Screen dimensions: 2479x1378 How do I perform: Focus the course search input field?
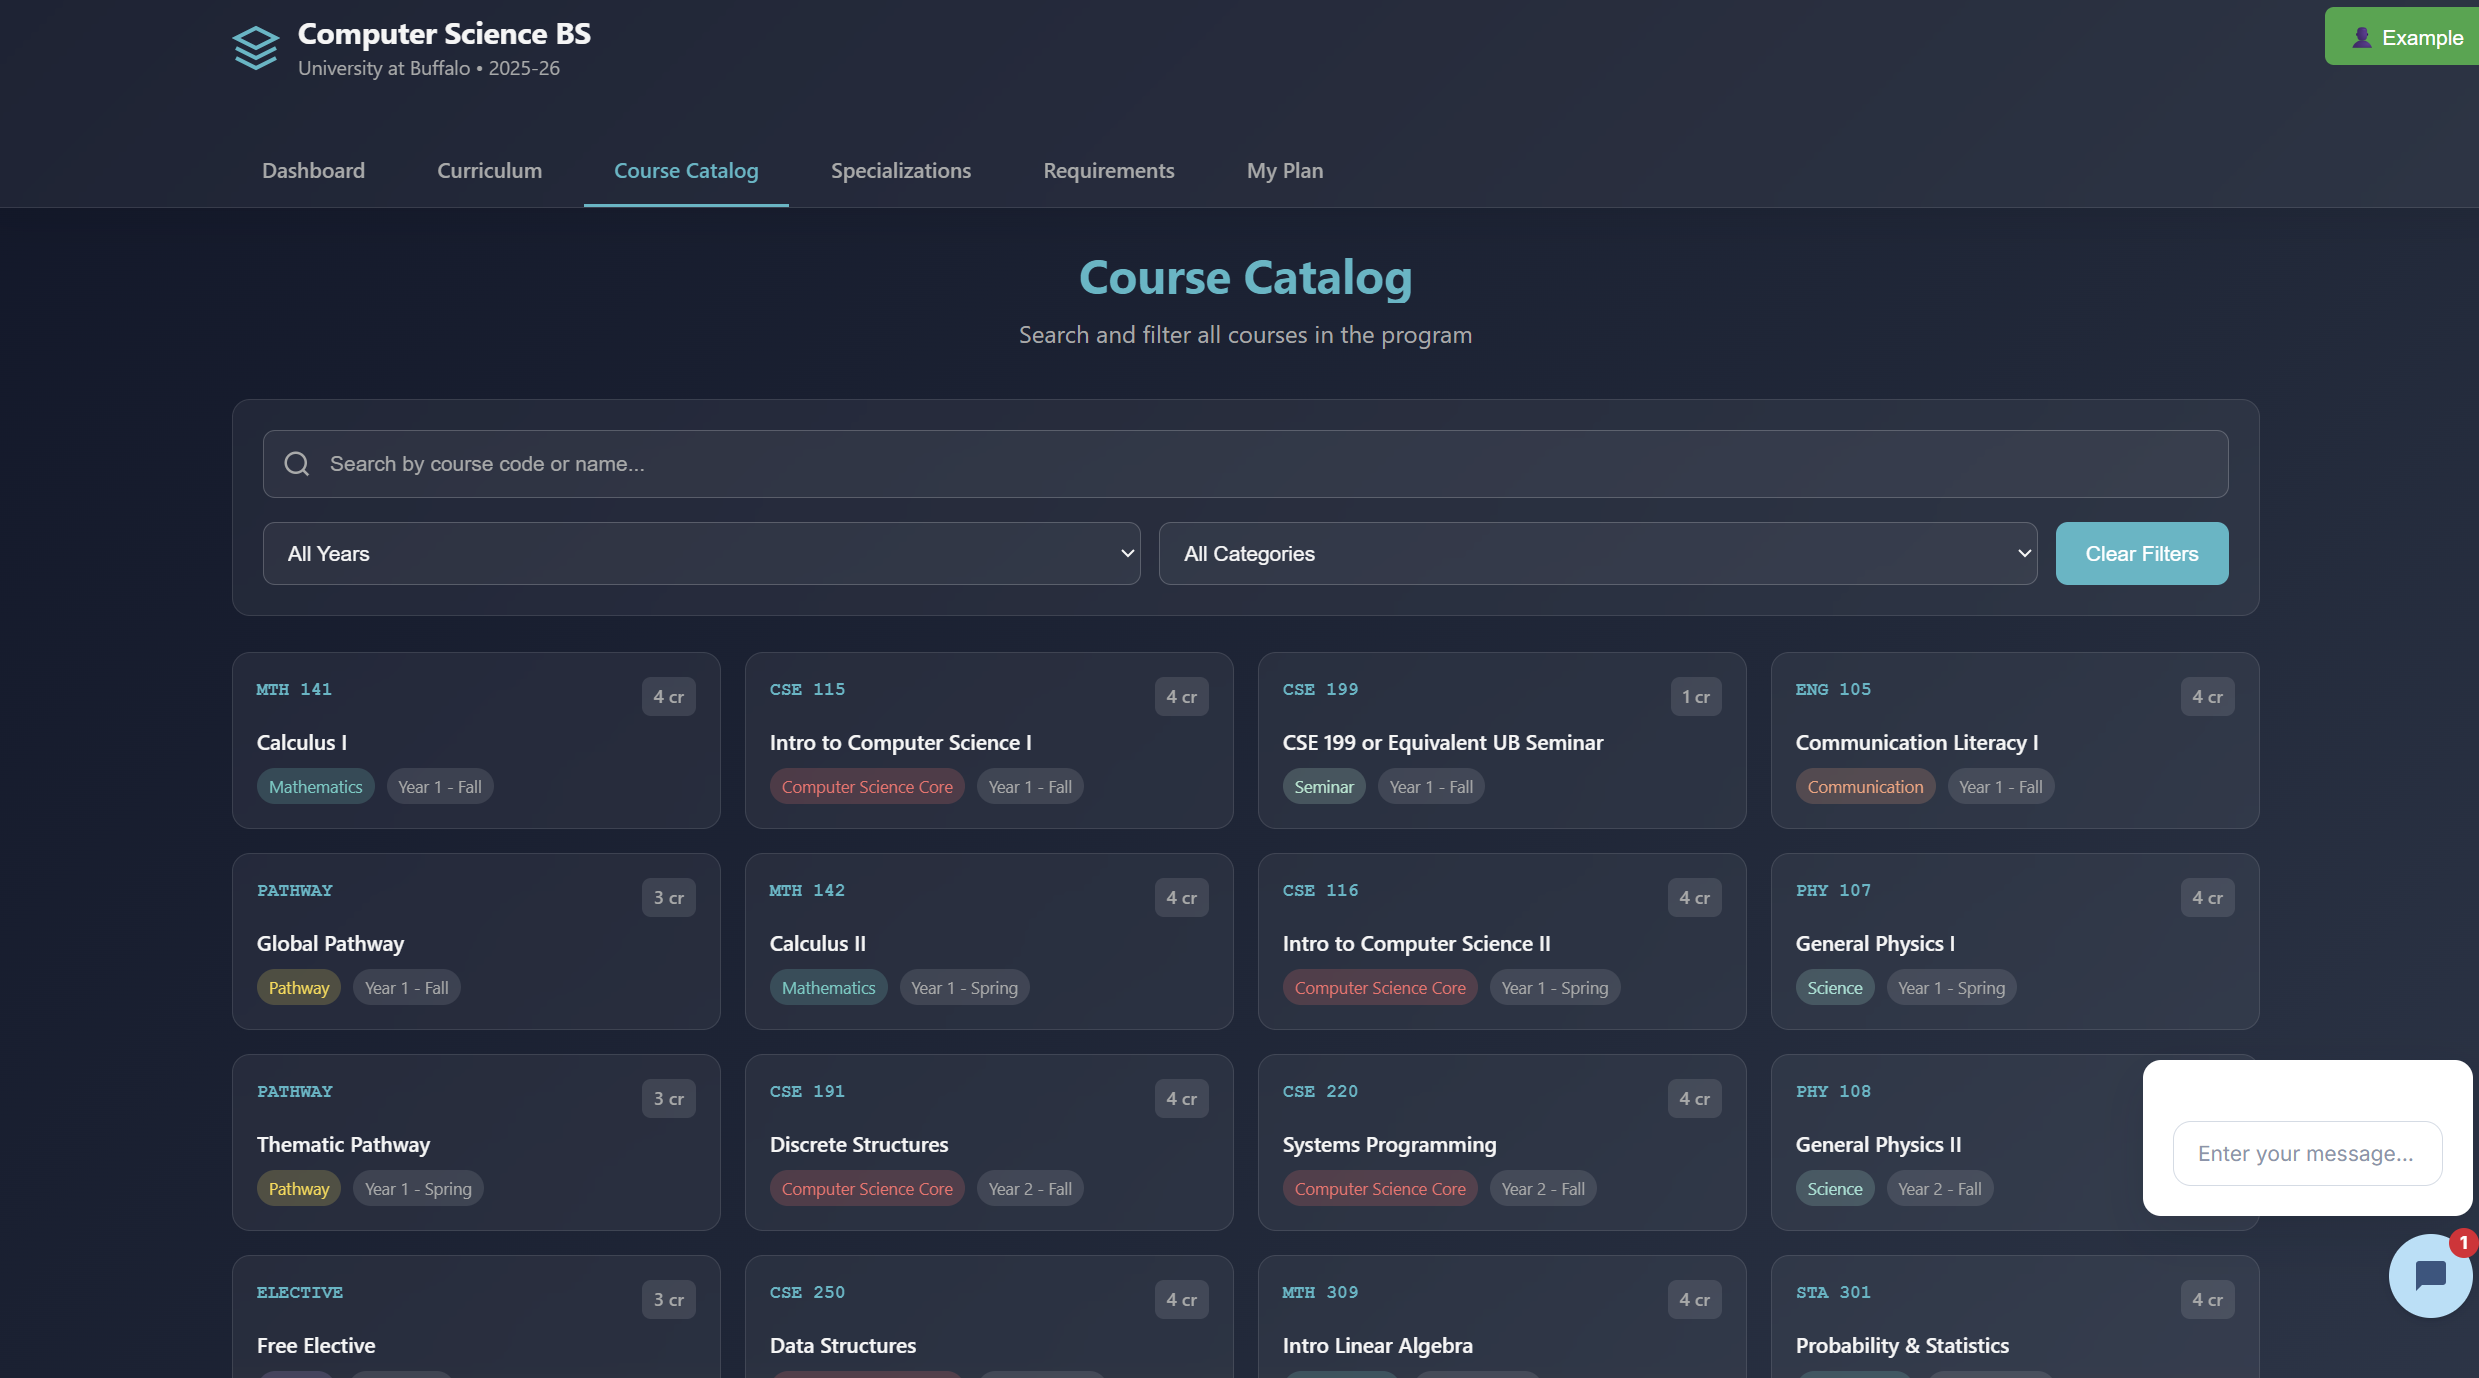1245,464
